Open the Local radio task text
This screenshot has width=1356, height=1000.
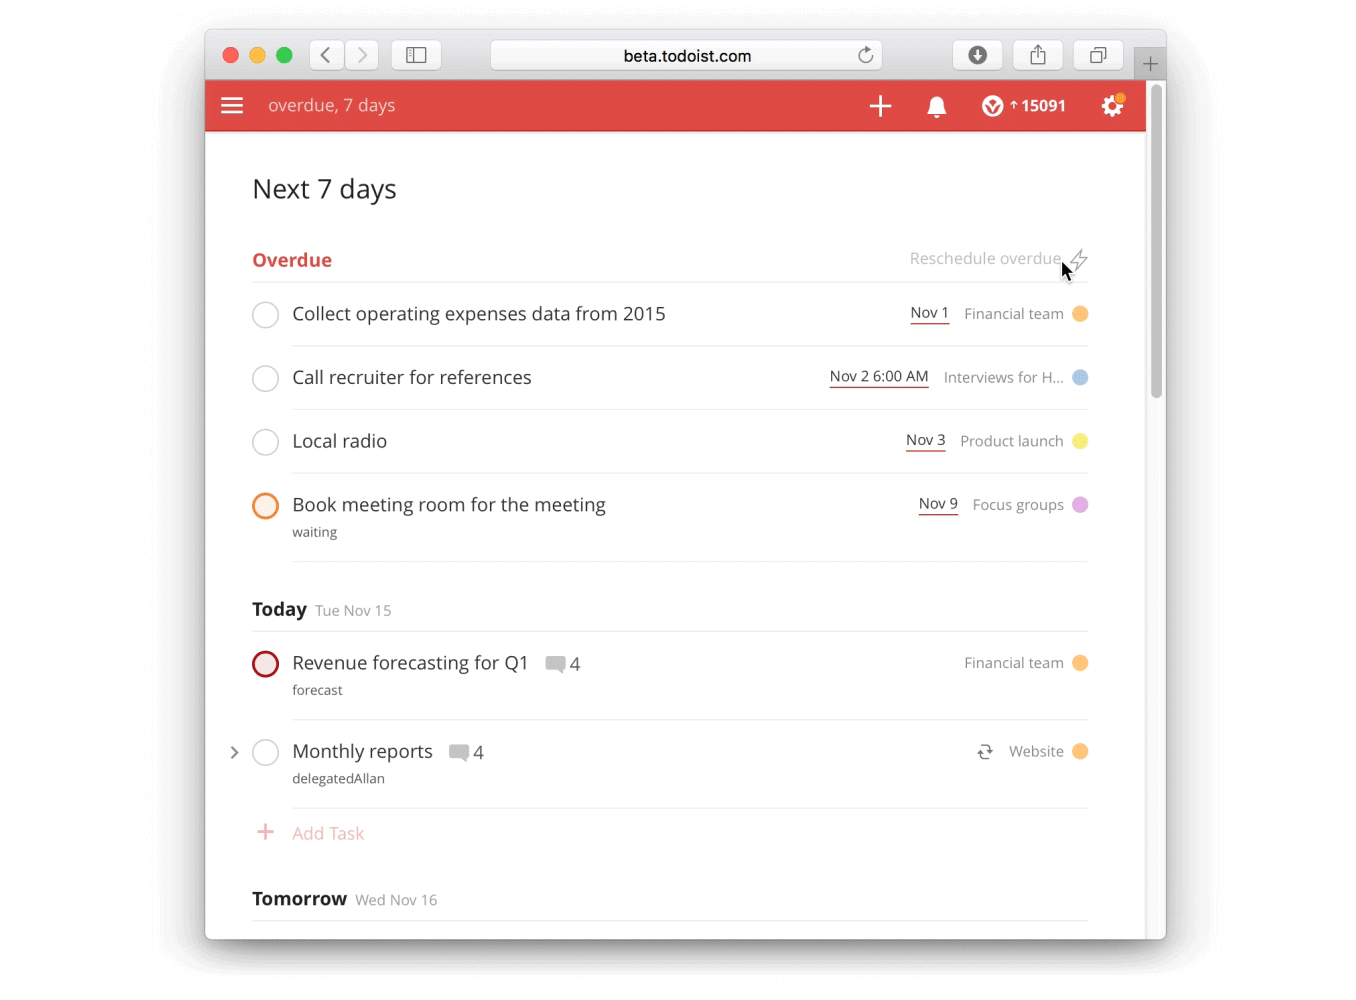coord(339,441)
